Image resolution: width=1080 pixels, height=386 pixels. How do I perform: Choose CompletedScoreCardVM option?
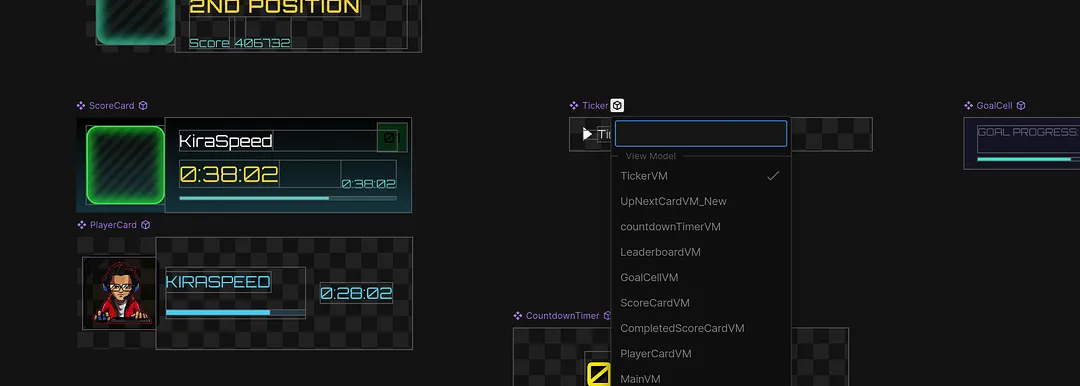[700, 329]
